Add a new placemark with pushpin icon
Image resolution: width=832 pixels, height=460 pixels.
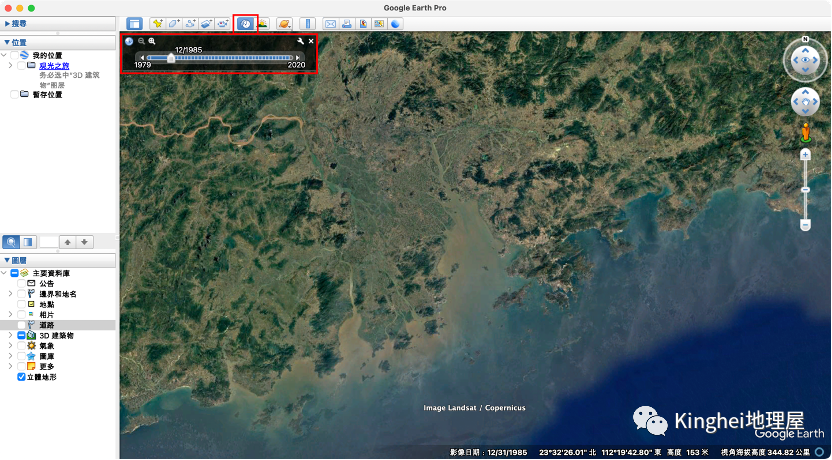pyautogui.click(x=158, y=23)
